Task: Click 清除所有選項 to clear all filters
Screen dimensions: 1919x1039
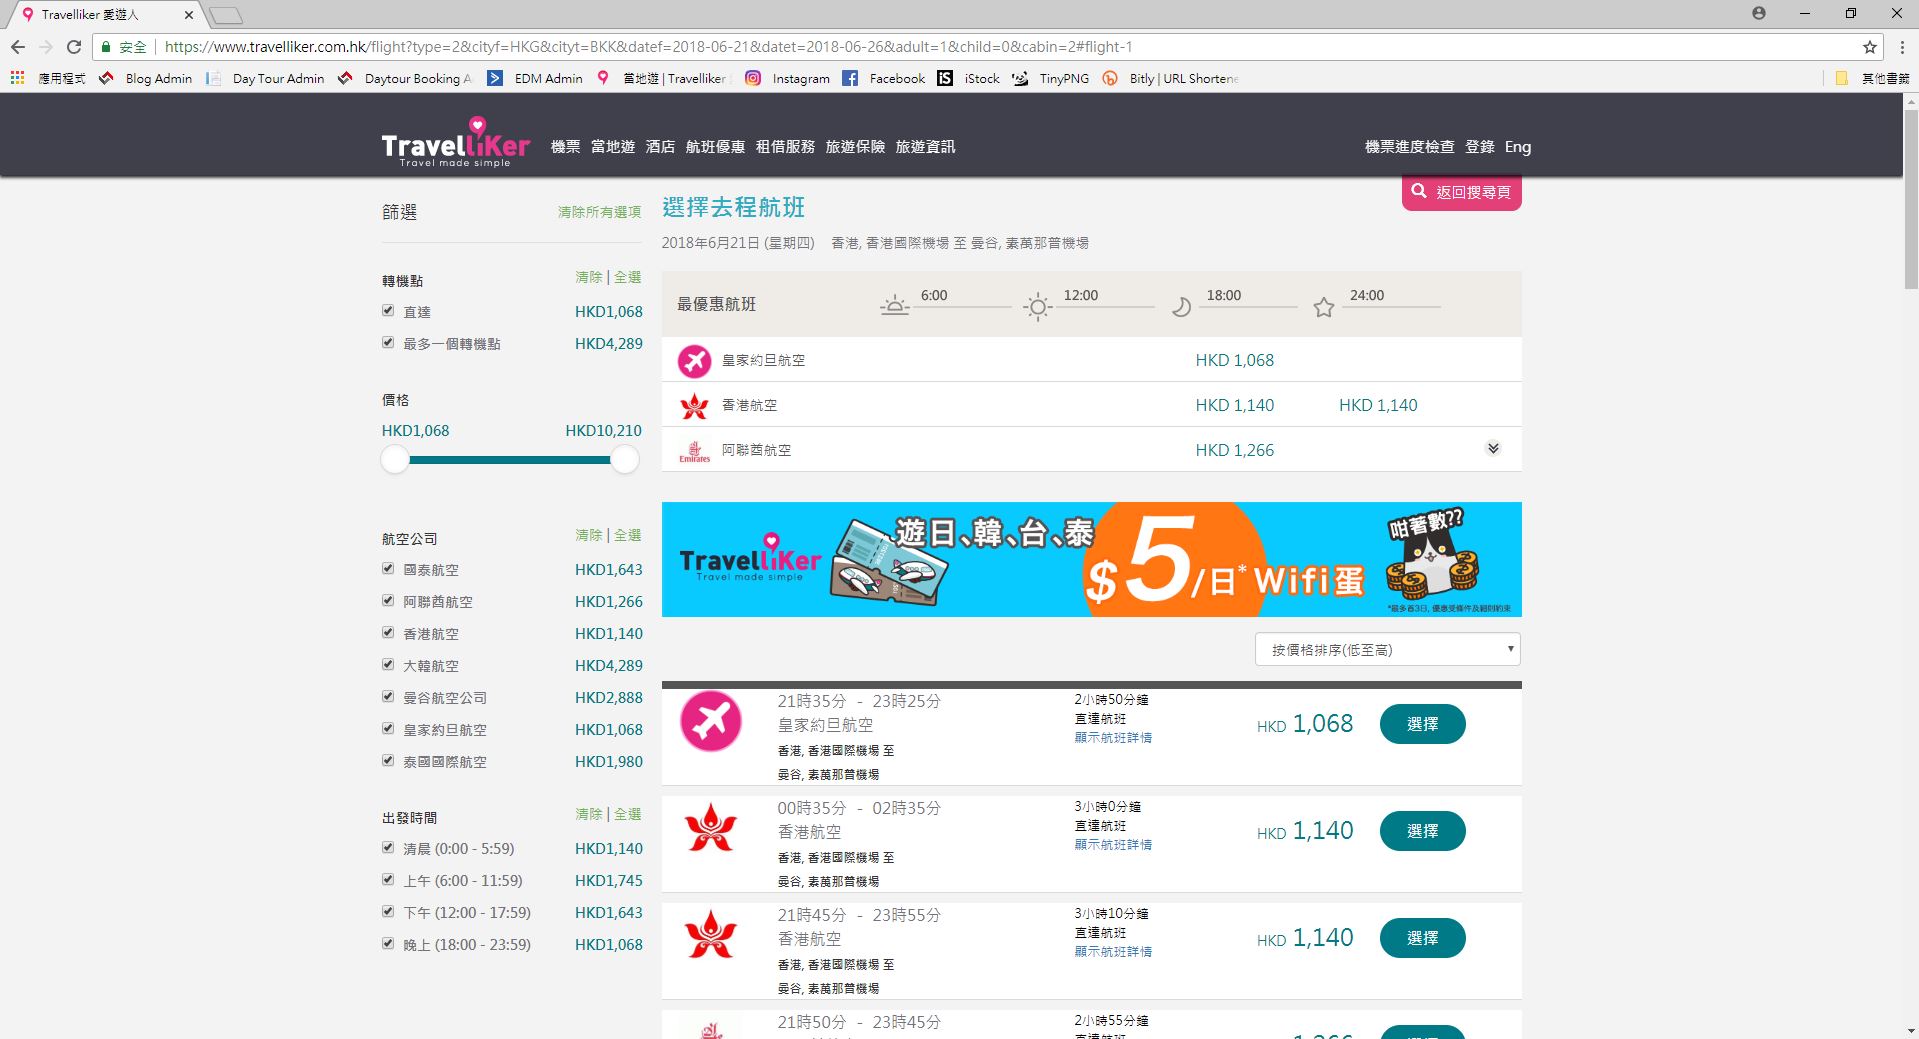Action: (599, 212)
